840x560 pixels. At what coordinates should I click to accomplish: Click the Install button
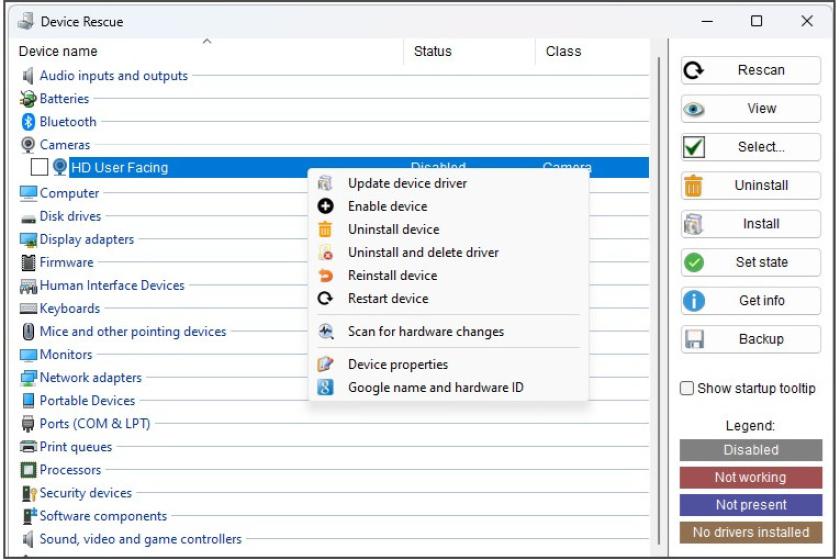pos(751,224)
